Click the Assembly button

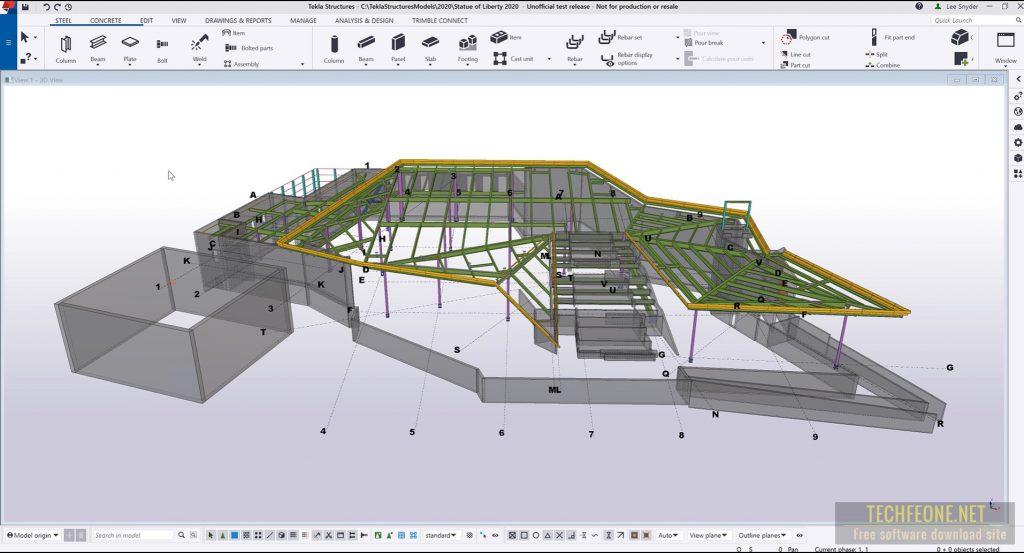tap(242, 64)
